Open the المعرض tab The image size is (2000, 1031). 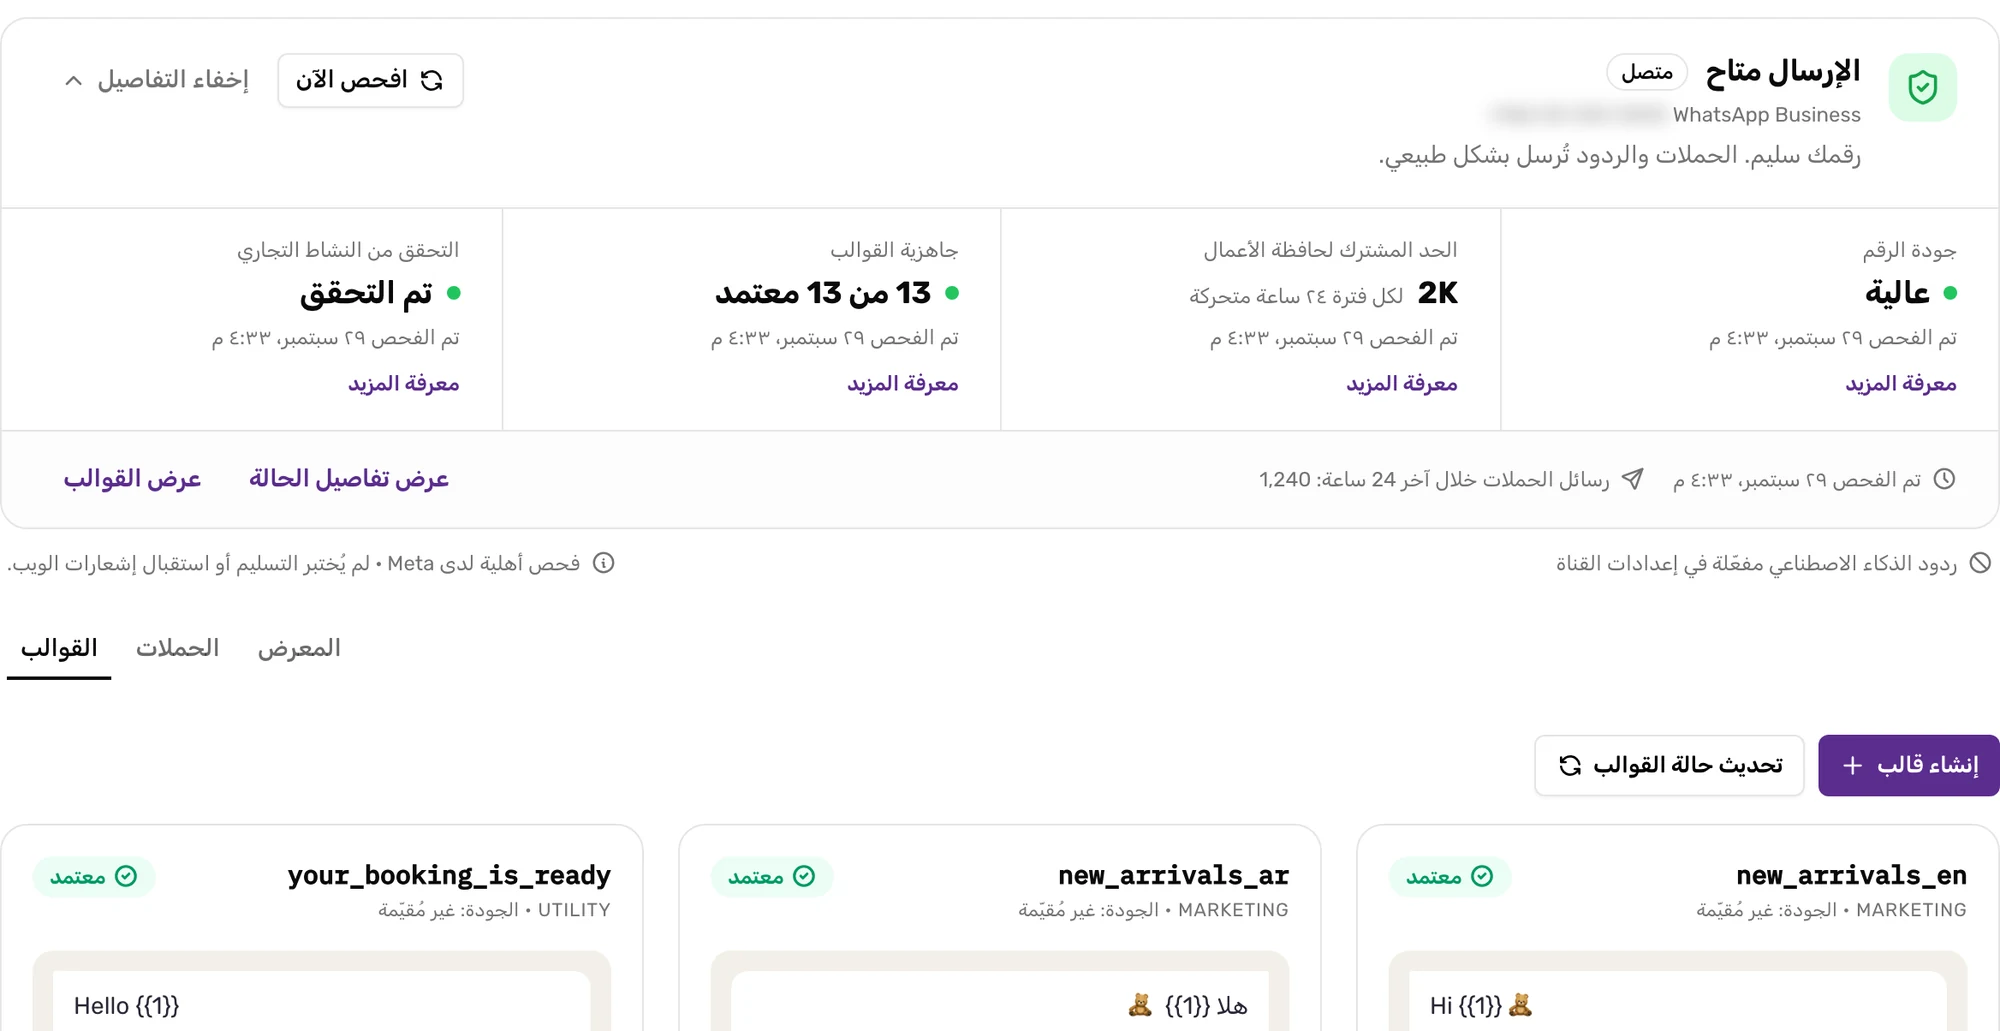tap(299, 648)
